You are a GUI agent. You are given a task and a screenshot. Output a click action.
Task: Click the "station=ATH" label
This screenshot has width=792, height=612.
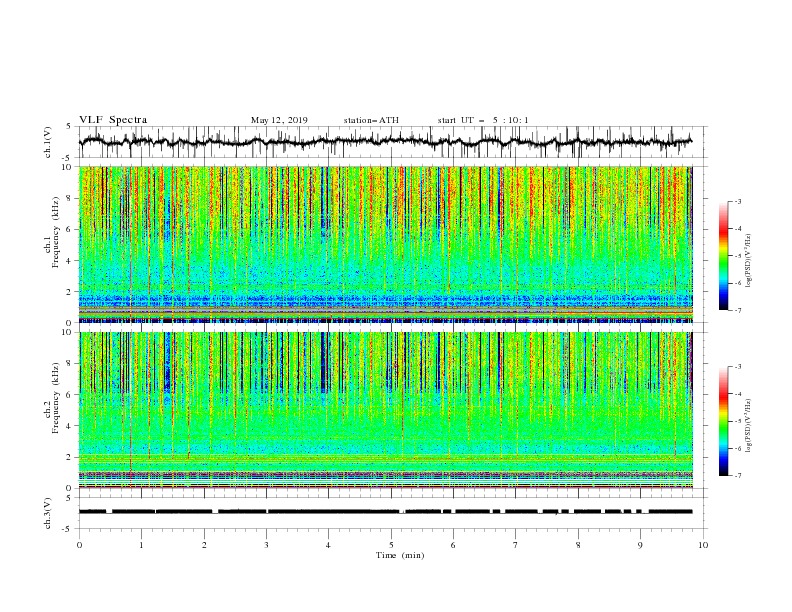pyautogui.click(x=371, y=120)
